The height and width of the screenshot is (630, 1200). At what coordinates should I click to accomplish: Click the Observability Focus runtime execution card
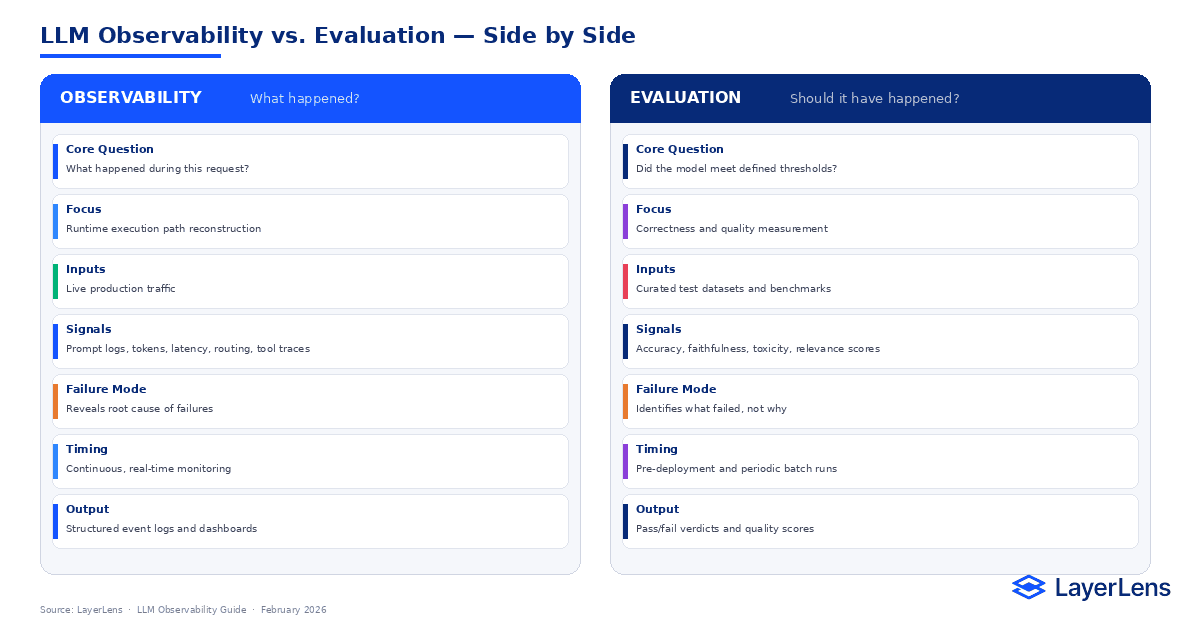coord(310,221)
